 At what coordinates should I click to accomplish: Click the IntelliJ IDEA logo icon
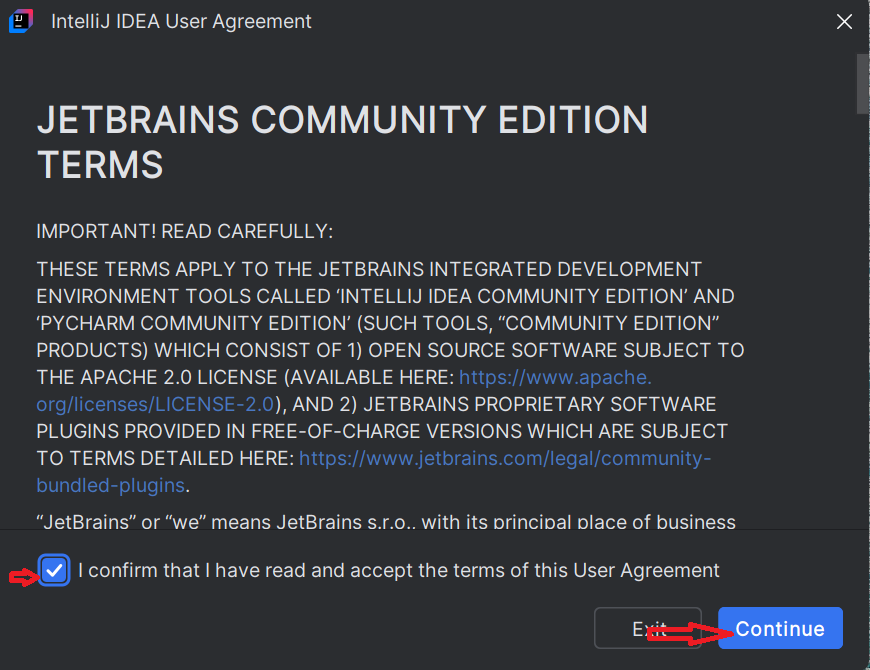click(21, 22)
